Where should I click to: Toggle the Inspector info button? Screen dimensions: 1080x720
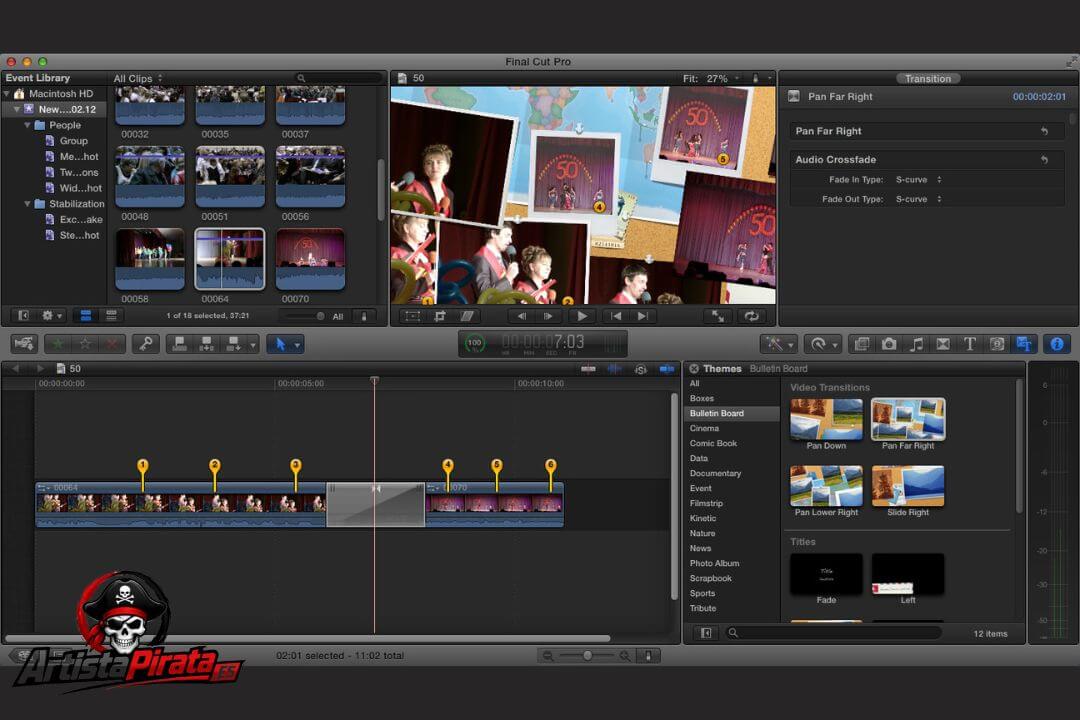pos(1057,343)
